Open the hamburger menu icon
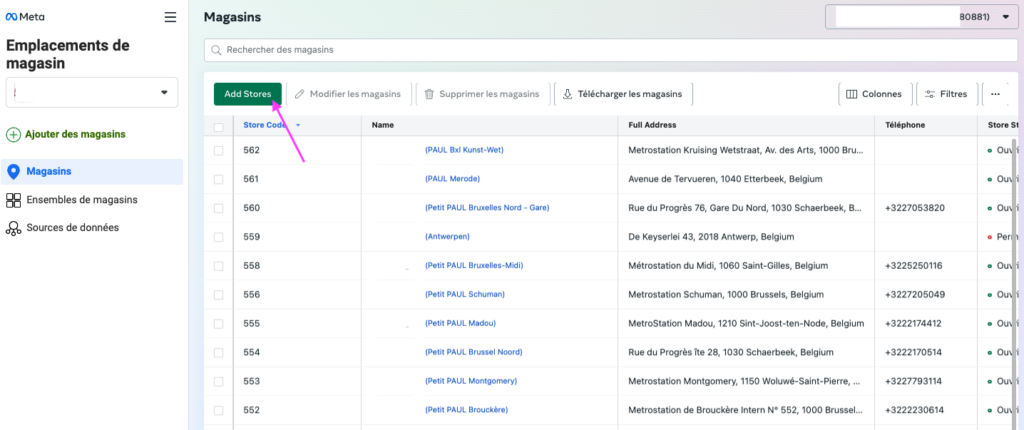 [170, 17]
